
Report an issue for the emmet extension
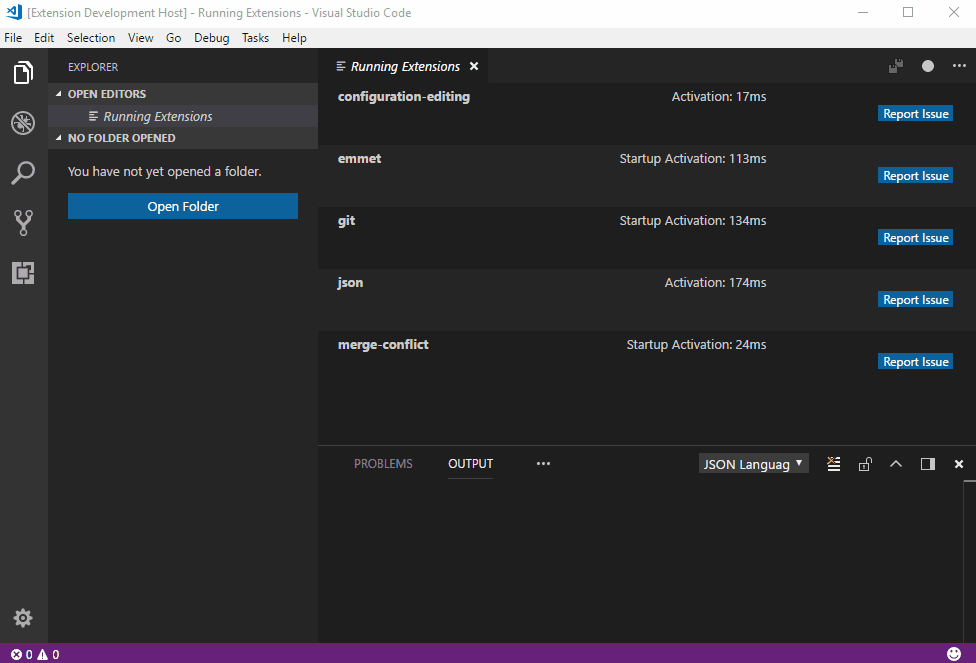(914, 175)
